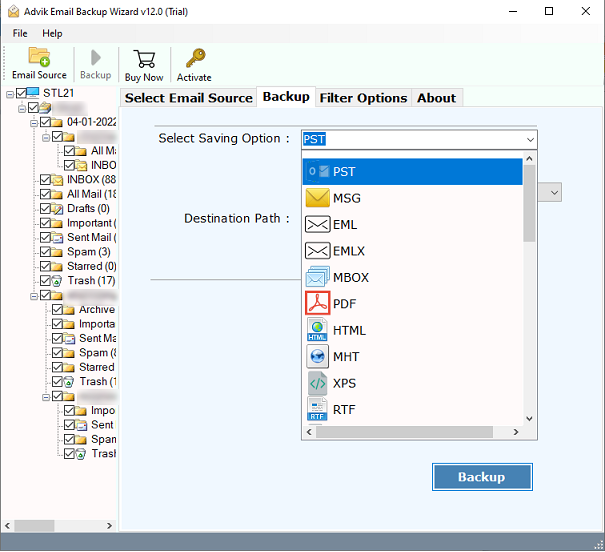Select the HTML globe file icon

click(x=318, y=330)
